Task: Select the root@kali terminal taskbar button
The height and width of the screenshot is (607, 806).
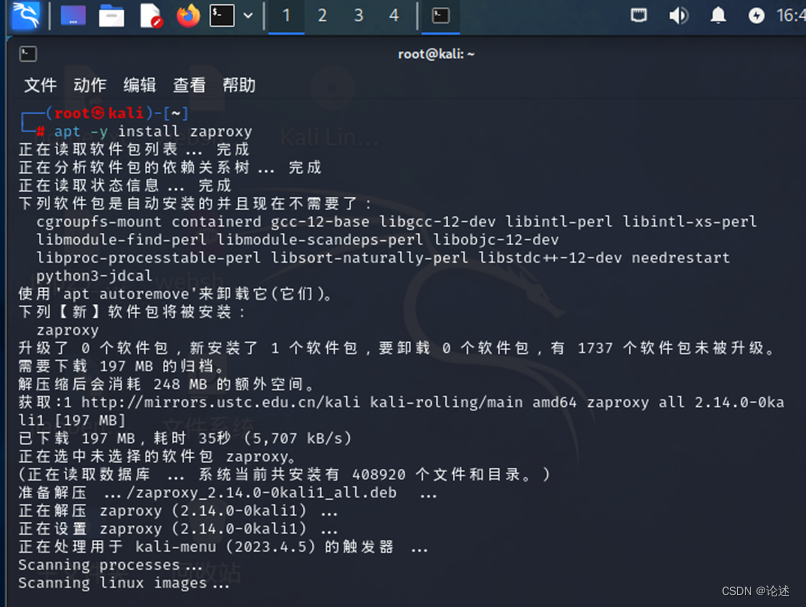Action: (x=441, y=16)
